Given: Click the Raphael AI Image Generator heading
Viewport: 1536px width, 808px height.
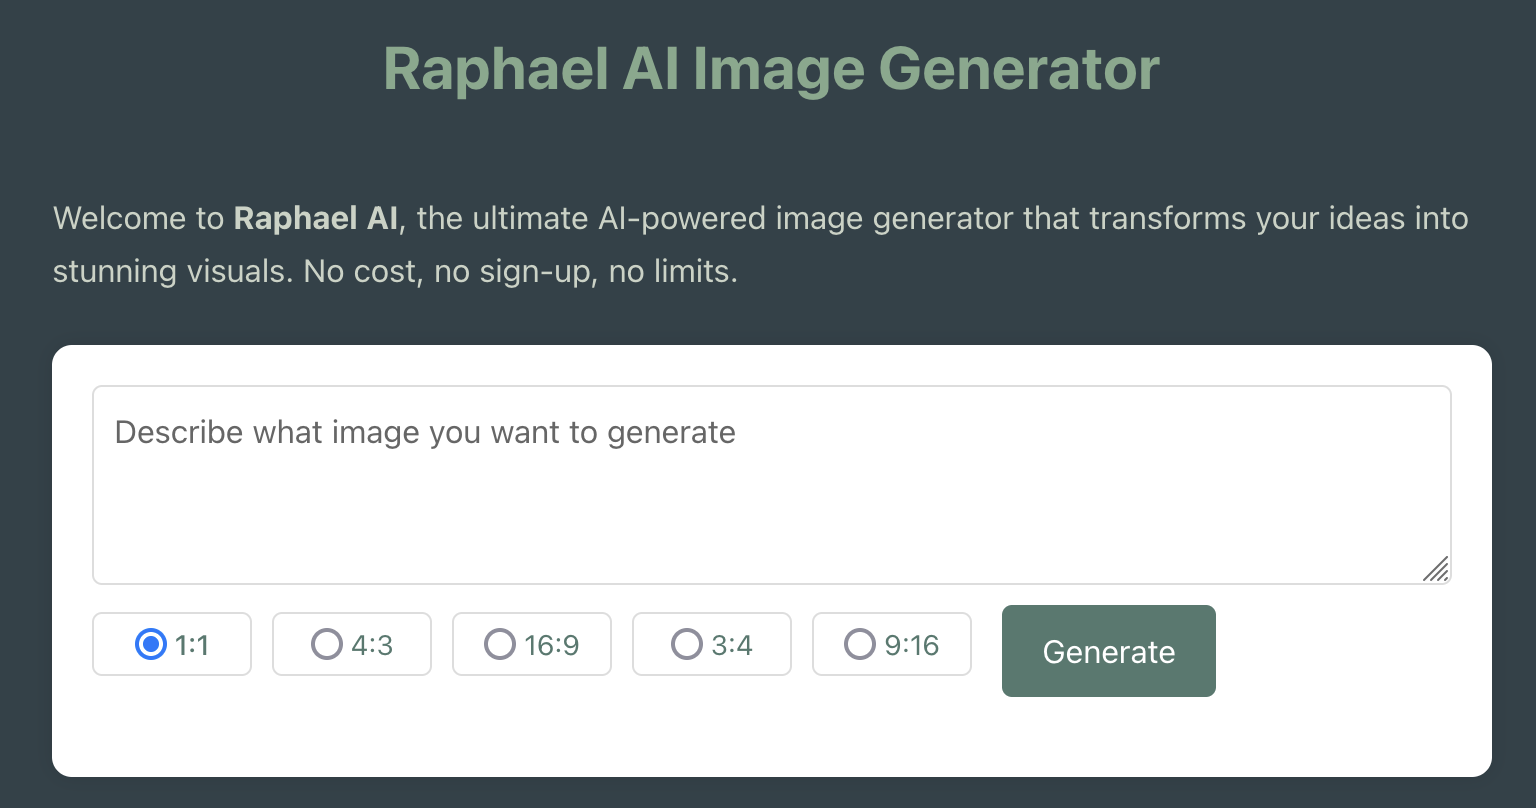Looking at the screenshot, I should pyautogui.click(x=770, y=68).
